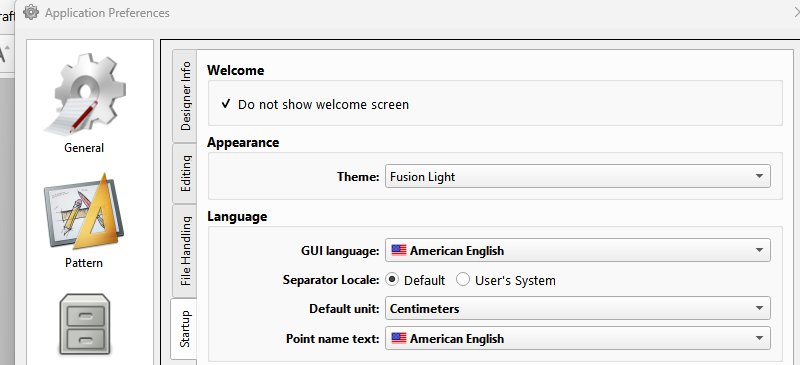Switch to the Startup tab
The height and width of the screenshot is (365, 800).
(184, 329)
